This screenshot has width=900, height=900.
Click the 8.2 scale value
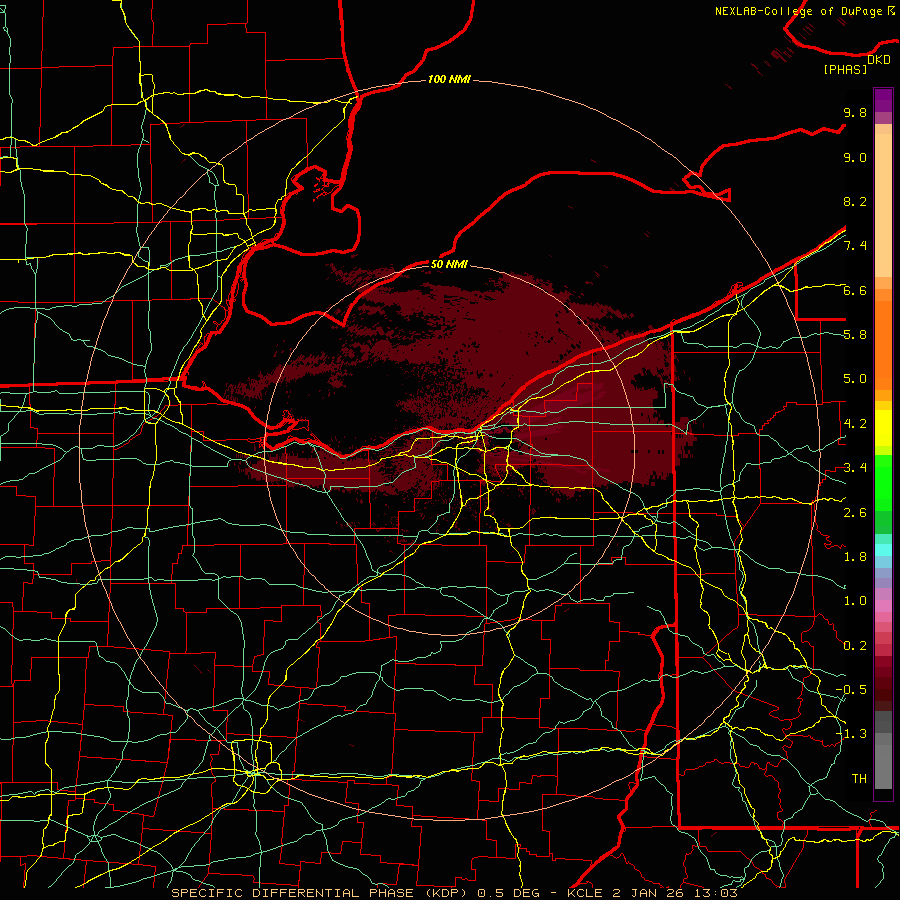click(x=855, y=202)
